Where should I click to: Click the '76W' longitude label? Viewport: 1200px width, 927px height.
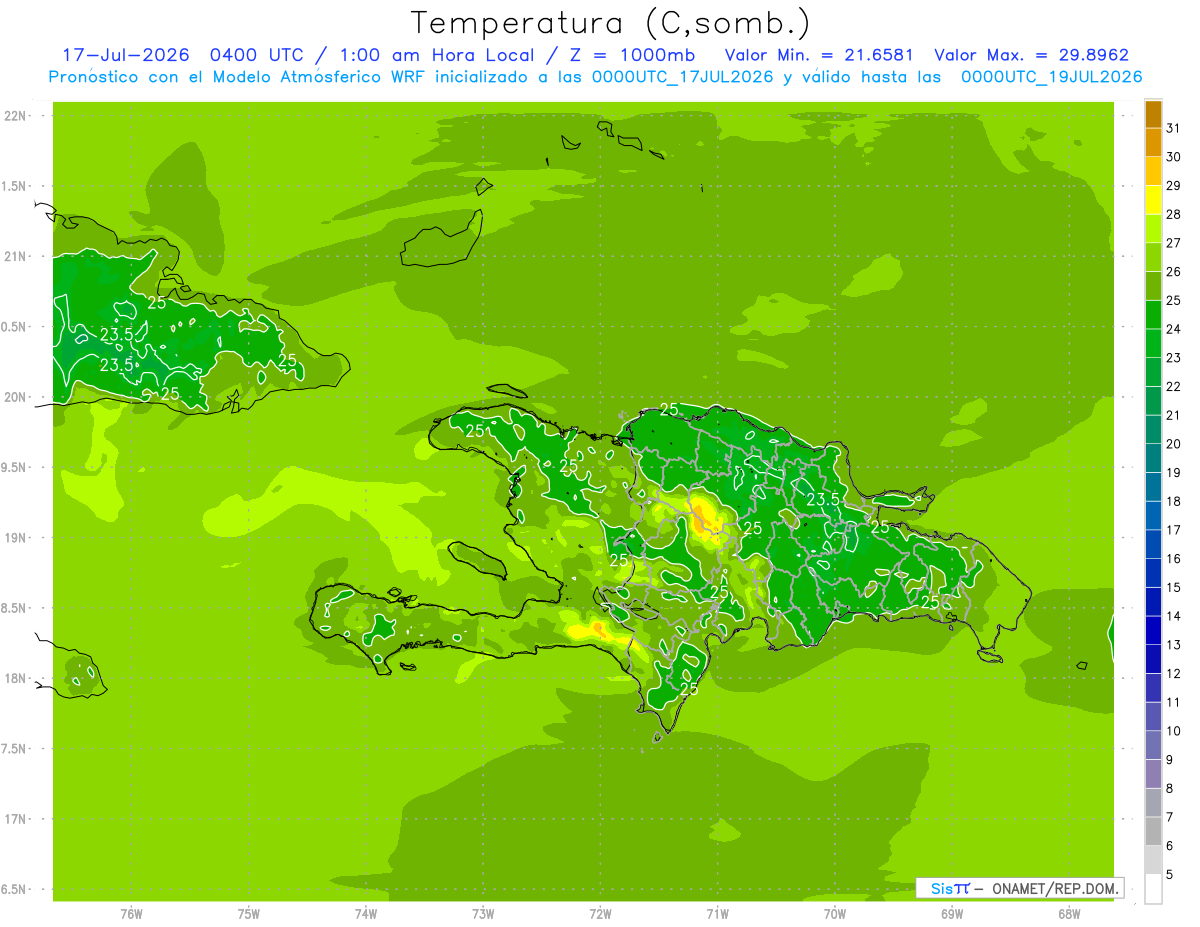point(131,914)
